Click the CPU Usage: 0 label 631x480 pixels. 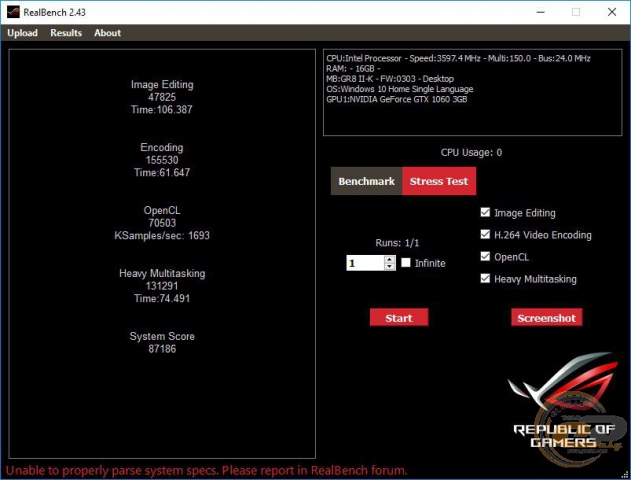point(471,152)
